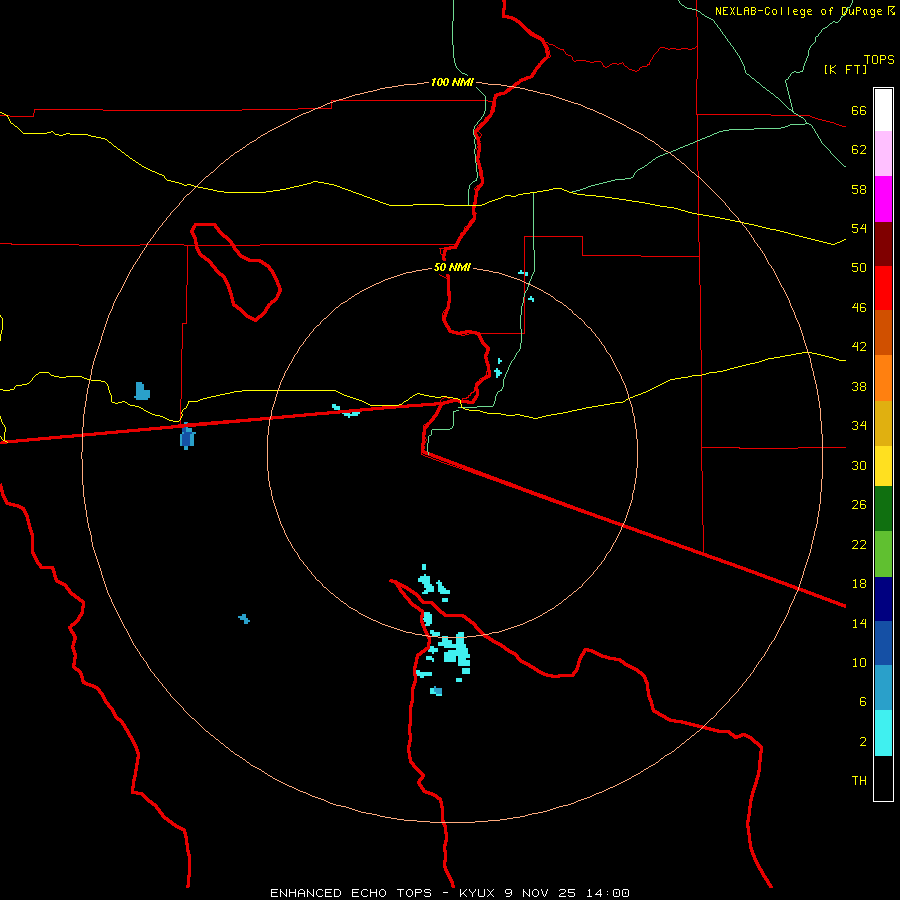Click the 50 NMI range ring label
The height and width of the screenshot is (900, 900).
(x=452, y=267)
